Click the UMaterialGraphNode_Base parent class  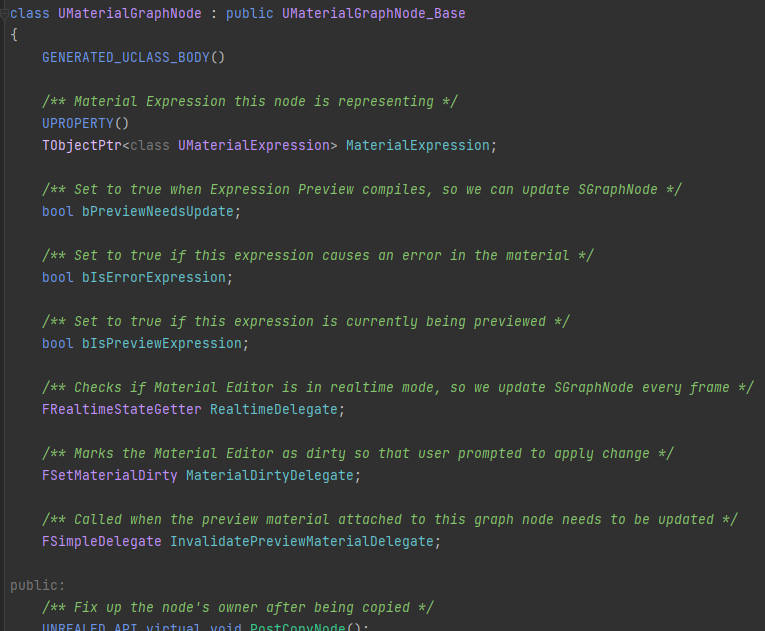click(x=373, y=14)
